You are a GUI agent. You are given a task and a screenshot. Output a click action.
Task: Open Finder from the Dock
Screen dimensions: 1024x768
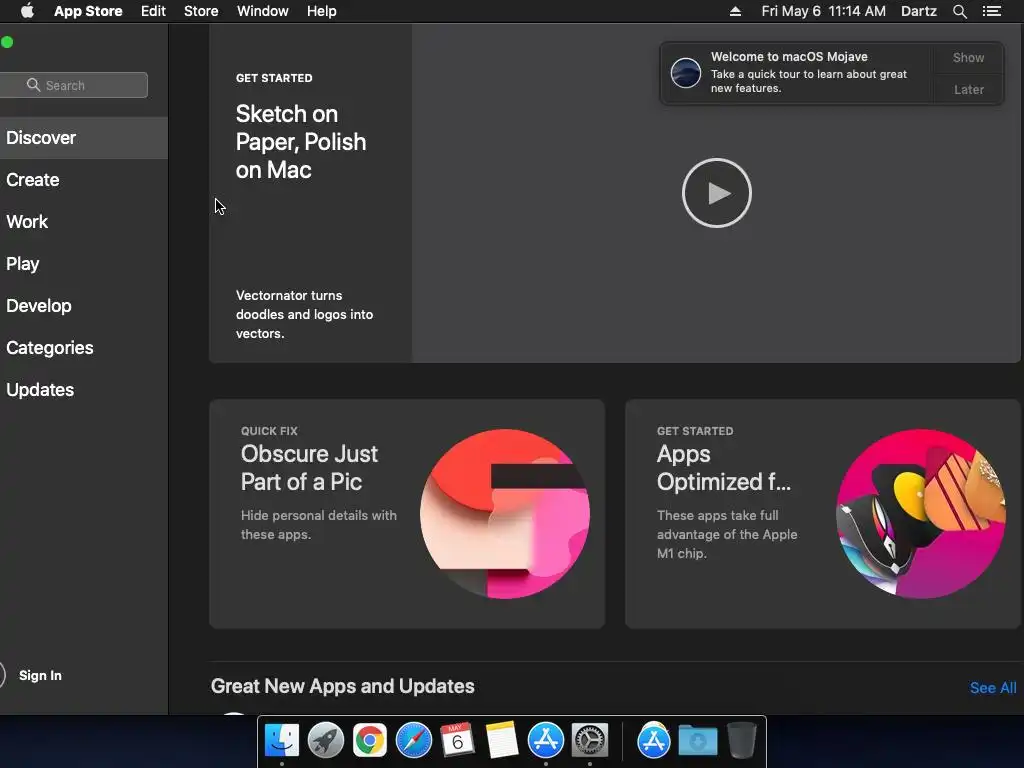282,740
